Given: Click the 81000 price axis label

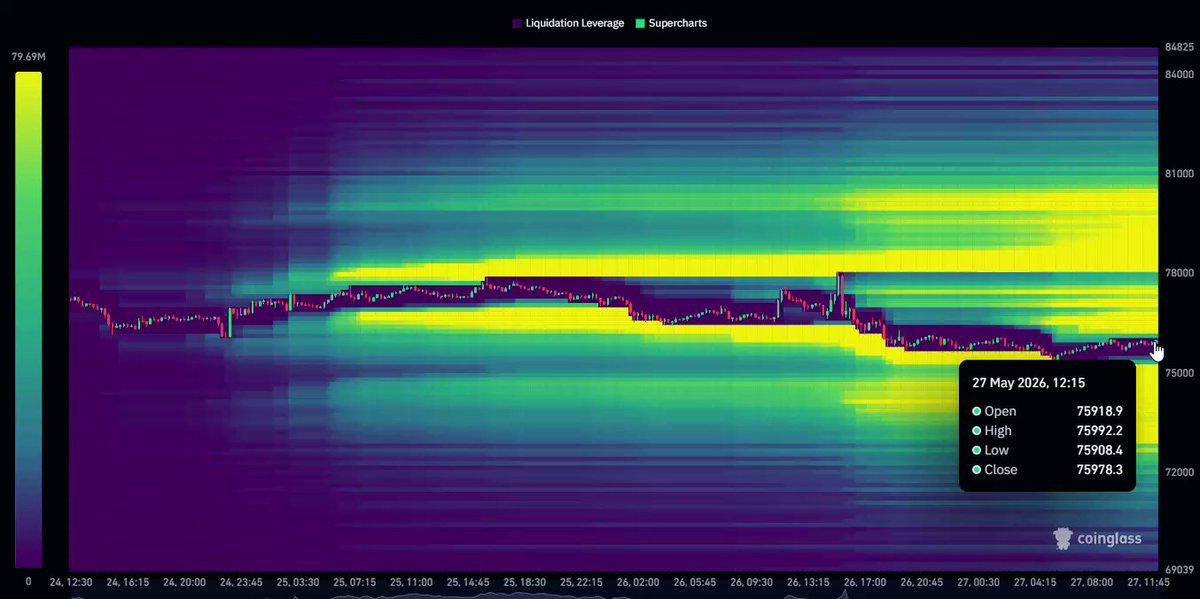Looking at the screenshot, I should (1180, 174).
